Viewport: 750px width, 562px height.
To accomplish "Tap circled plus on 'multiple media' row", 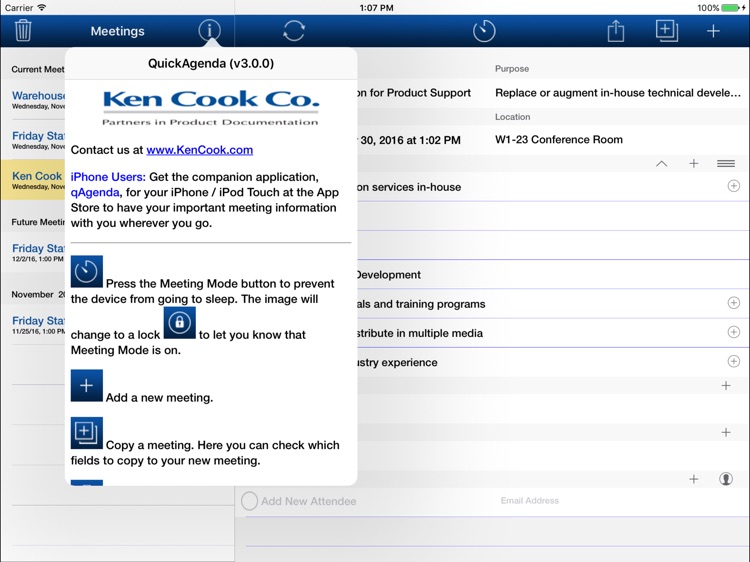I will [734, 332].
